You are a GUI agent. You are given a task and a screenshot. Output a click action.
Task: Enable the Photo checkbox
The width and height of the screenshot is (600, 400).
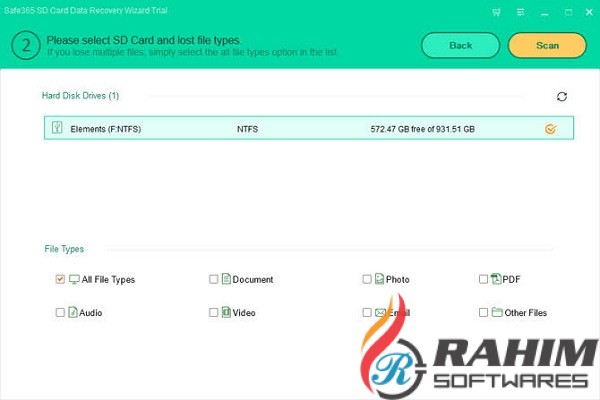[367, 279]
